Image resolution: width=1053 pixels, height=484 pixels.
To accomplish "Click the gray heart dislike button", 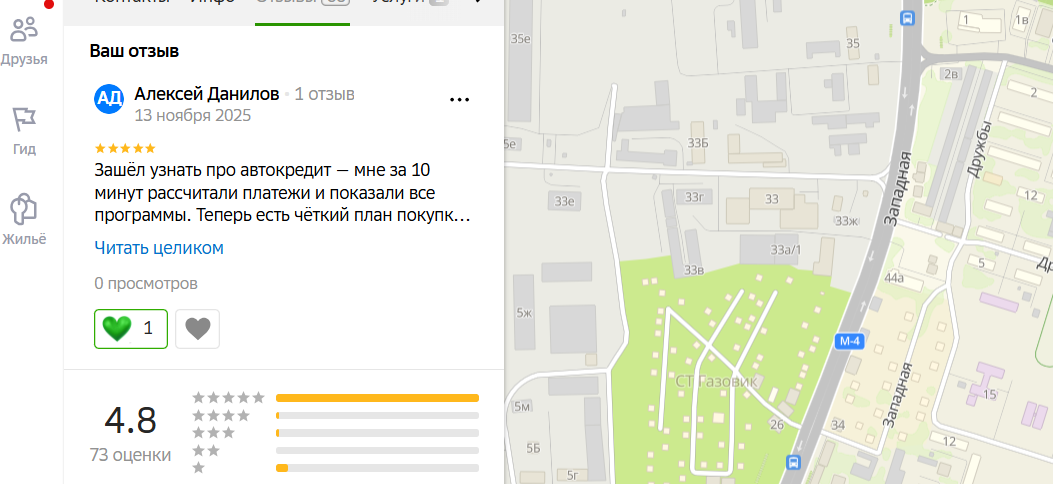I will coord(197,329).
